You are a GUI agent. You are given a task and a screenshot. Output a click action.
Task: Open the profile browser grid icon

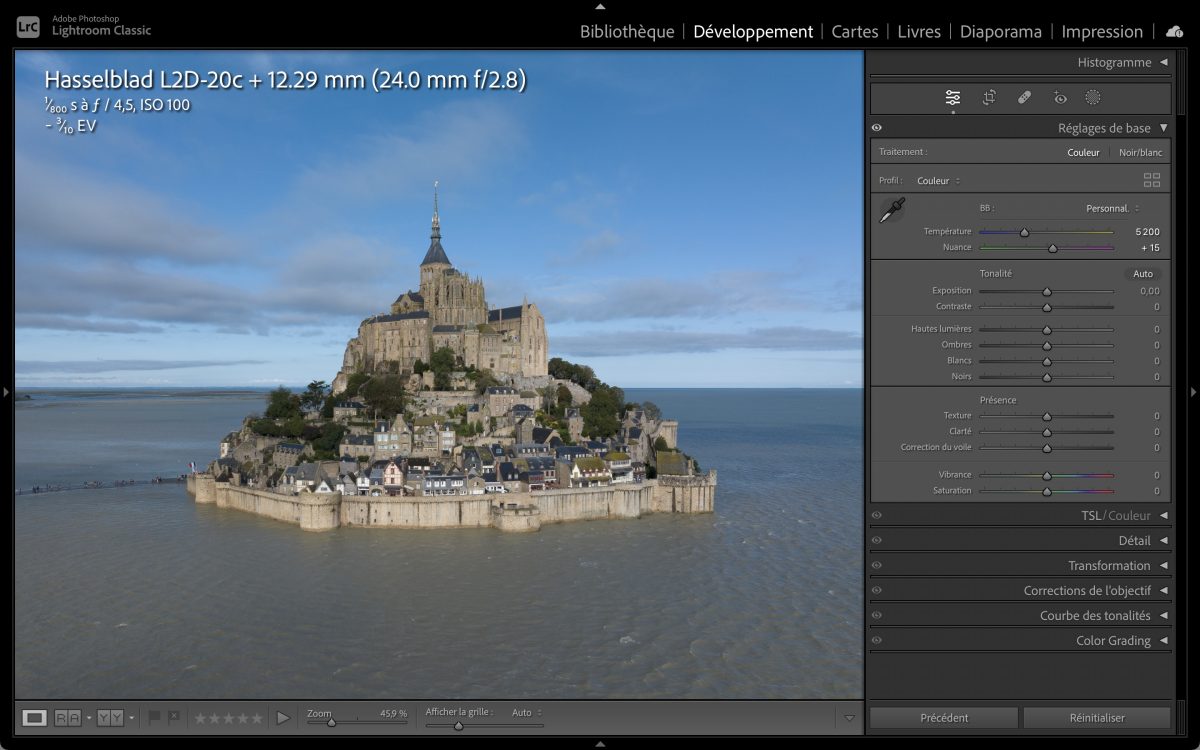[1152, 180]
